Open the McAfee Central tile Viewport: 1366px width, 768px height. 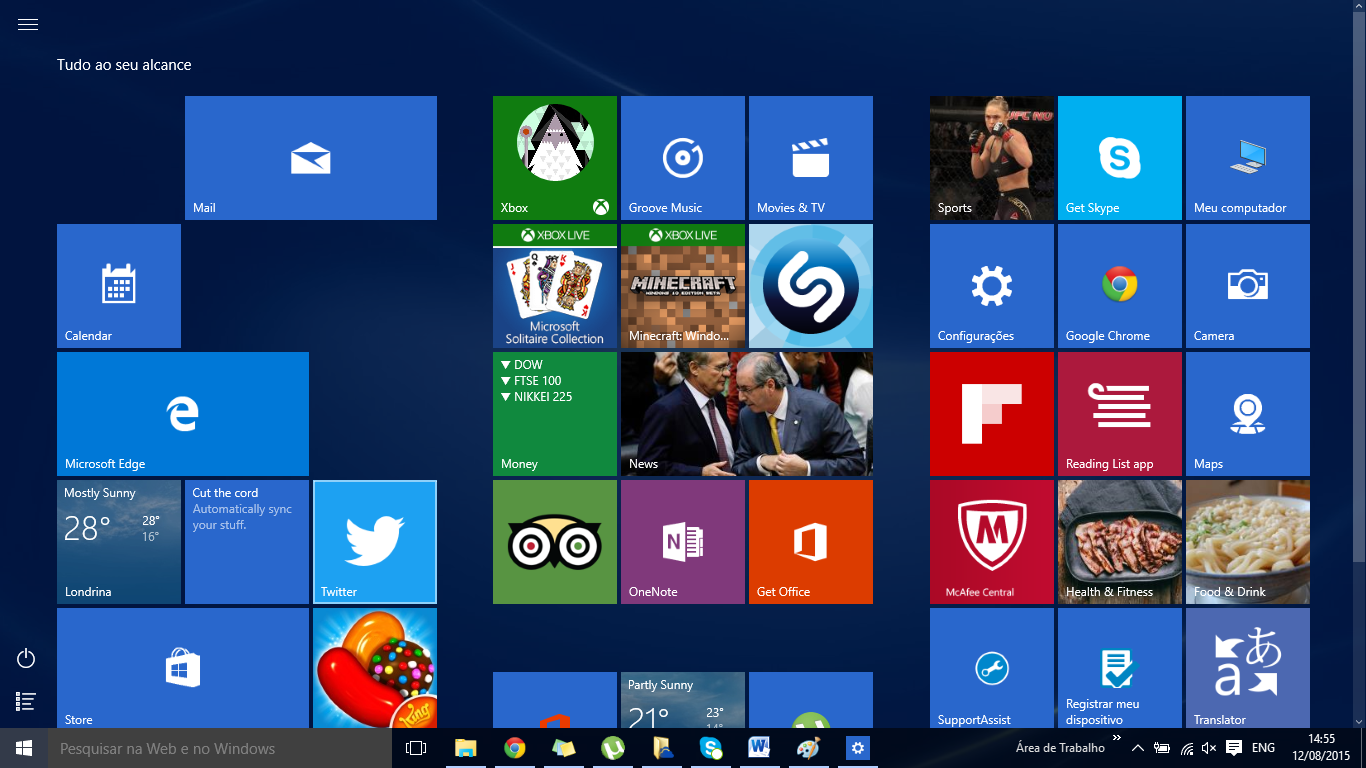(992, 542)
